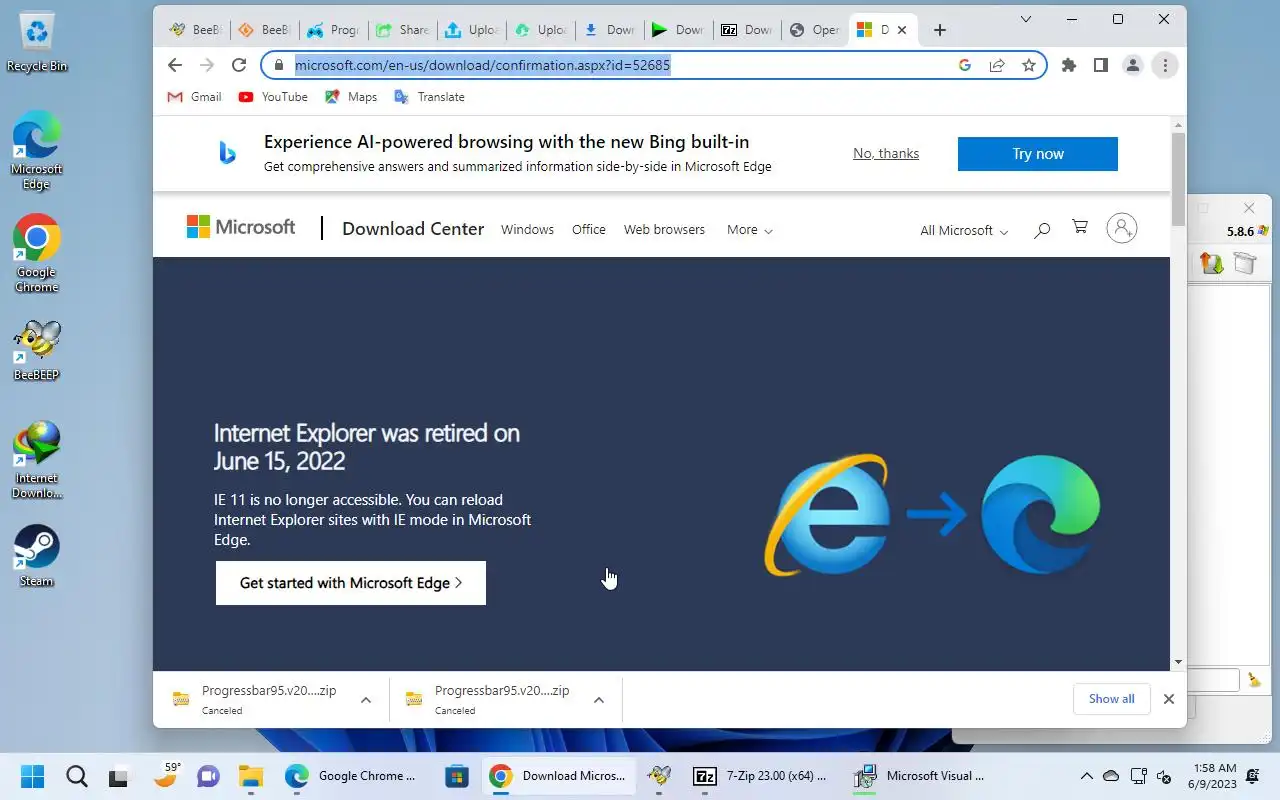Viewport: 1280px width, 800px height.
Task: Open 7-Zip 23.00 taskbar item
Action: (x=762, y=776)
